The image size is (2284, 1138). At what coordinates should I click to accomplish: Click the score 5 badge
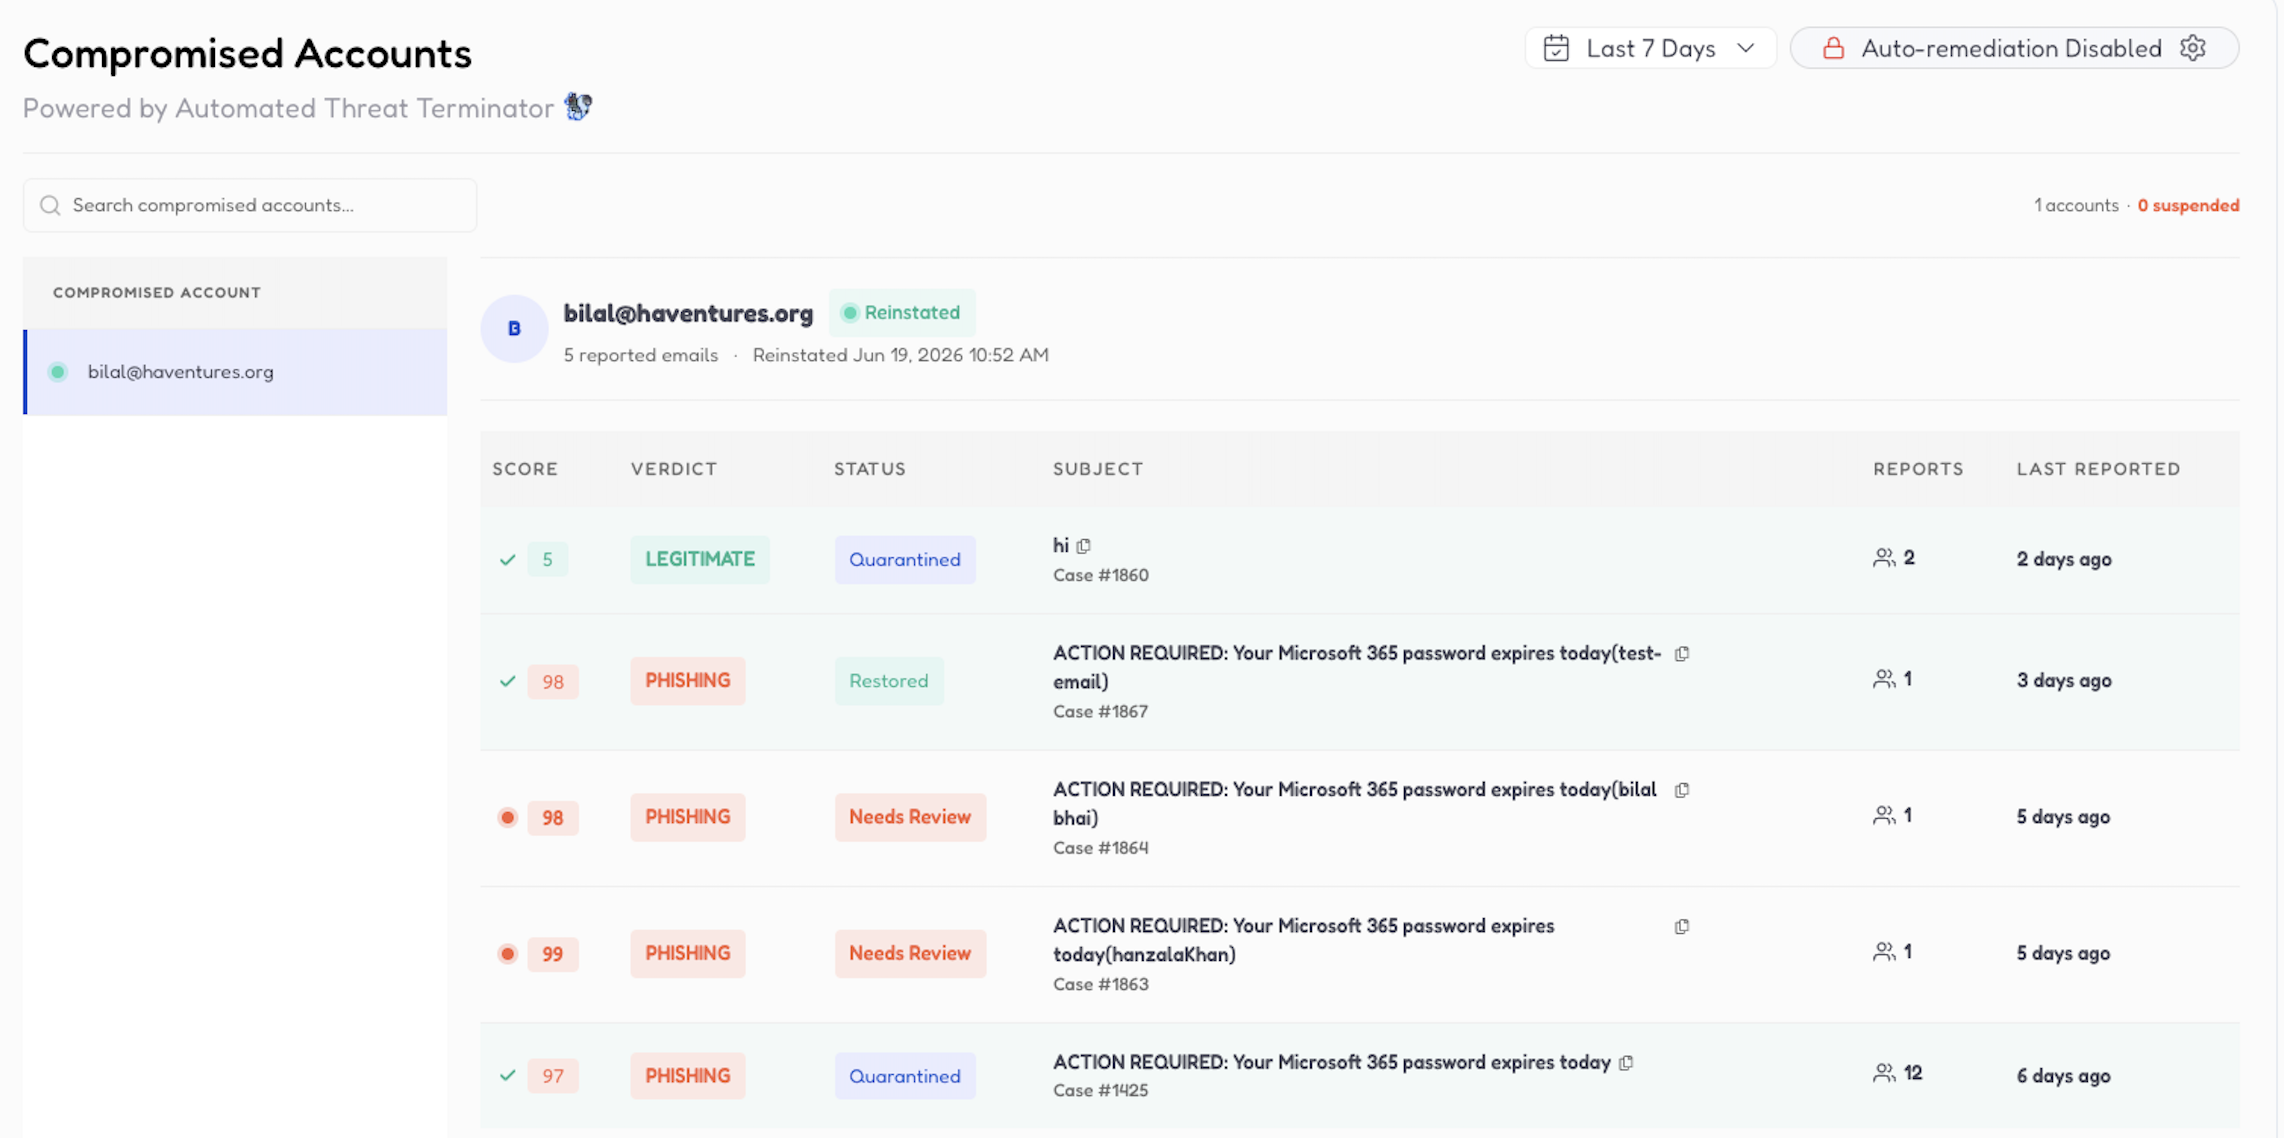point(547,560)
